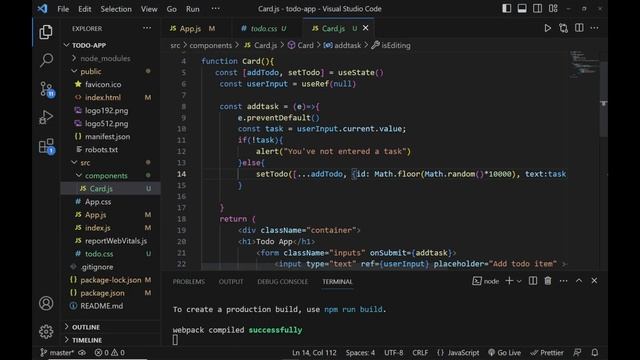Click the UTF-8 encoding indicator

393,353
